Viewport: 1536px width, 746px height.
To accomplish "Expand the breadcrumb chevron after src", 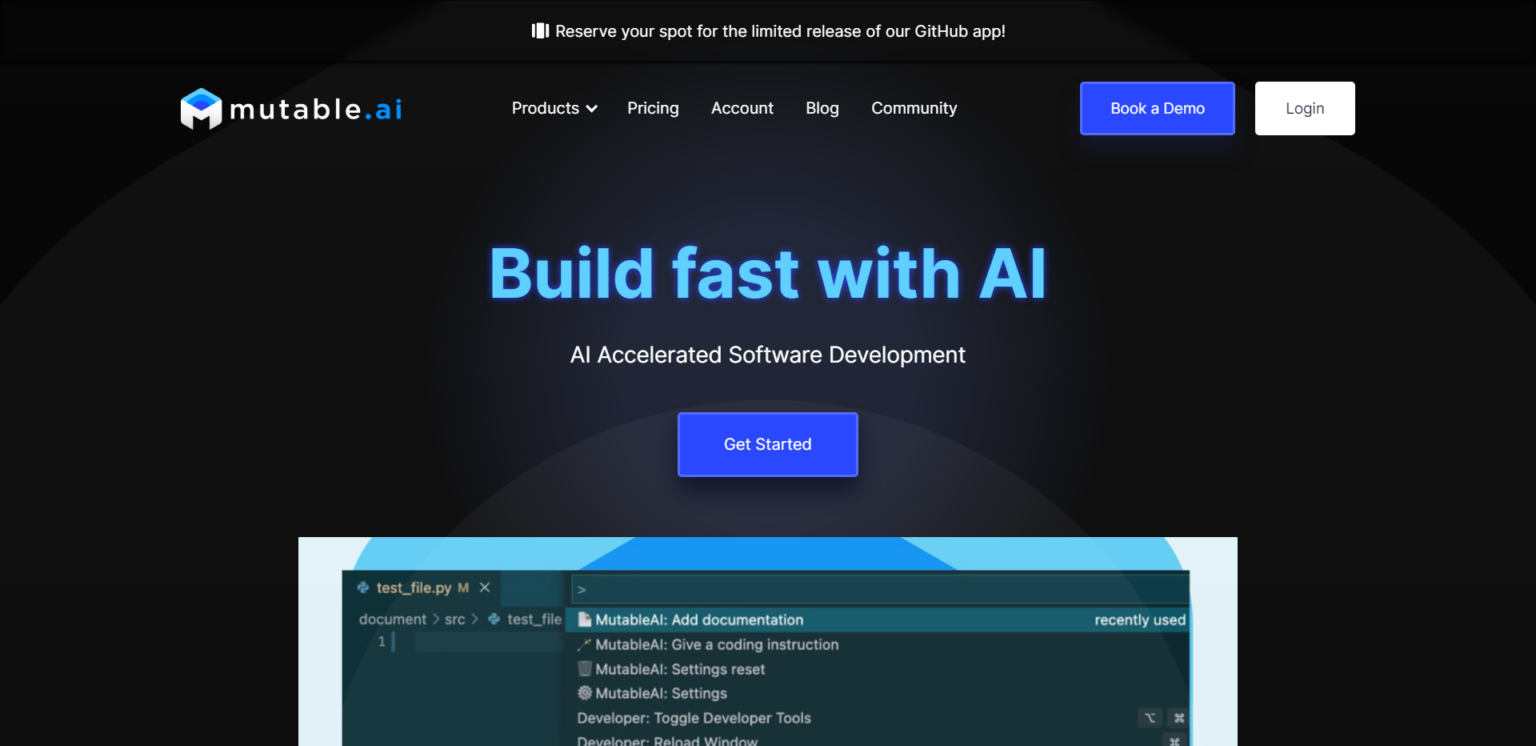I will pyautogui.click(x=476, y=619).
